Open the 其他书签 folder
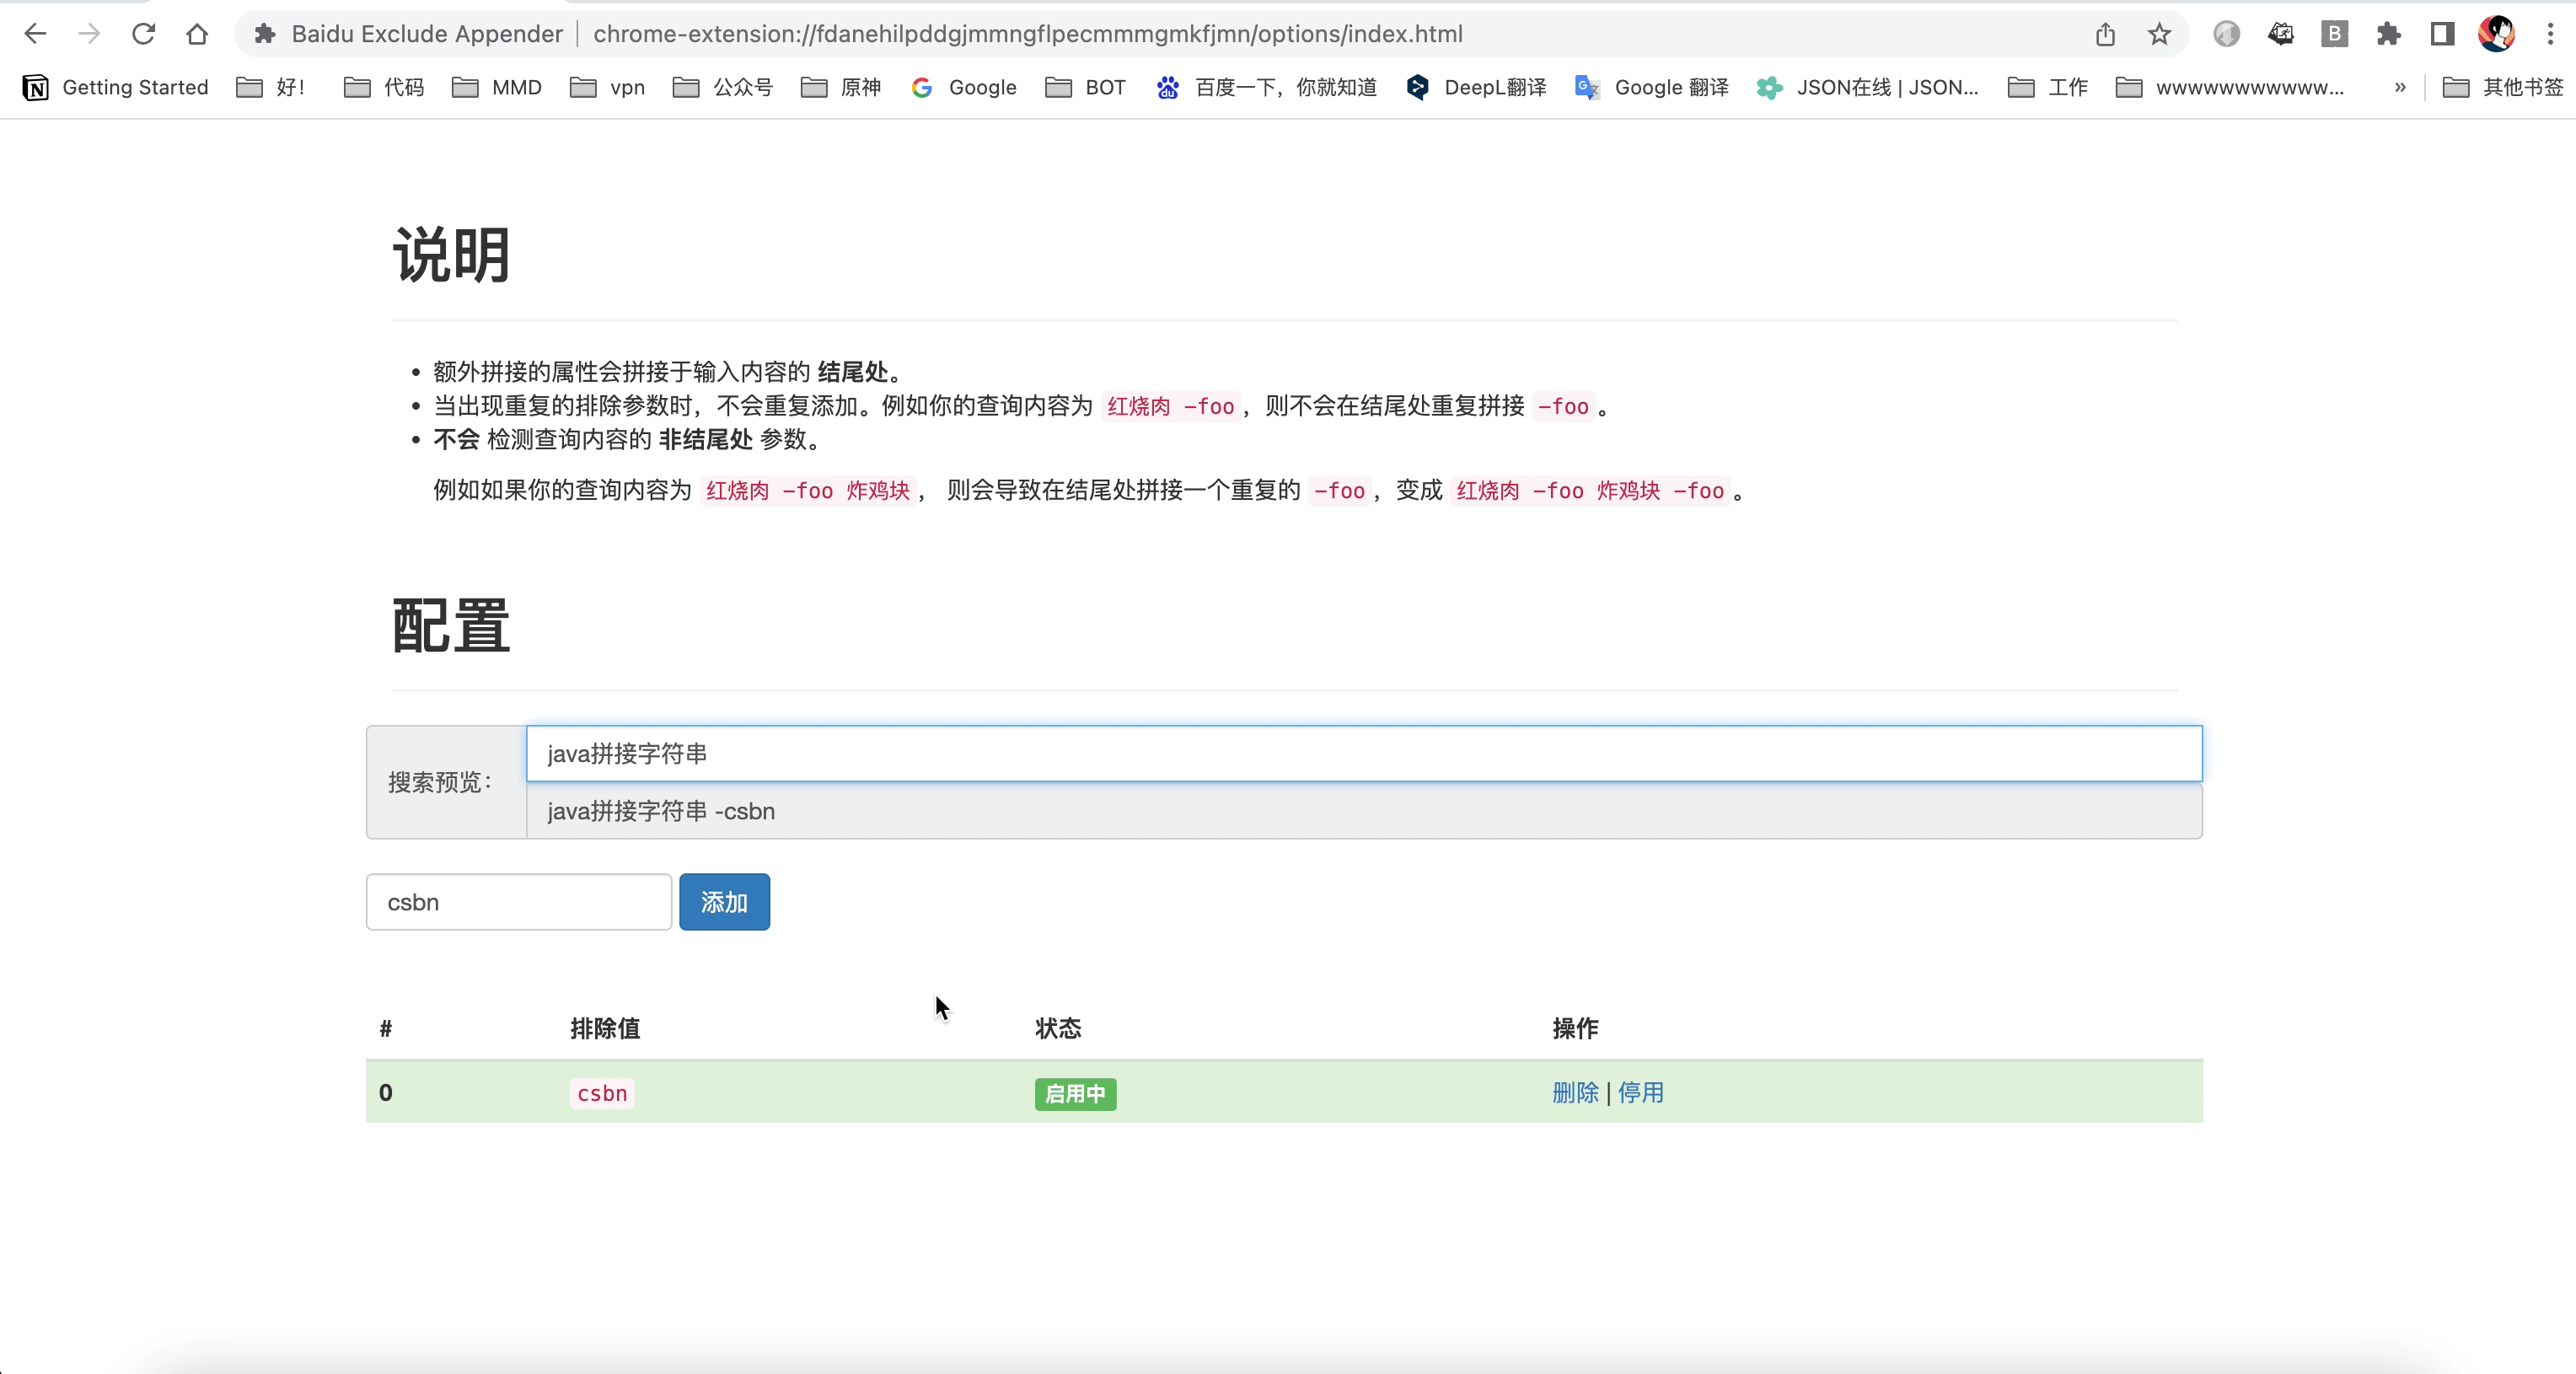The height and width of the screenshot is (1374, 2576). coord(2502,87)
